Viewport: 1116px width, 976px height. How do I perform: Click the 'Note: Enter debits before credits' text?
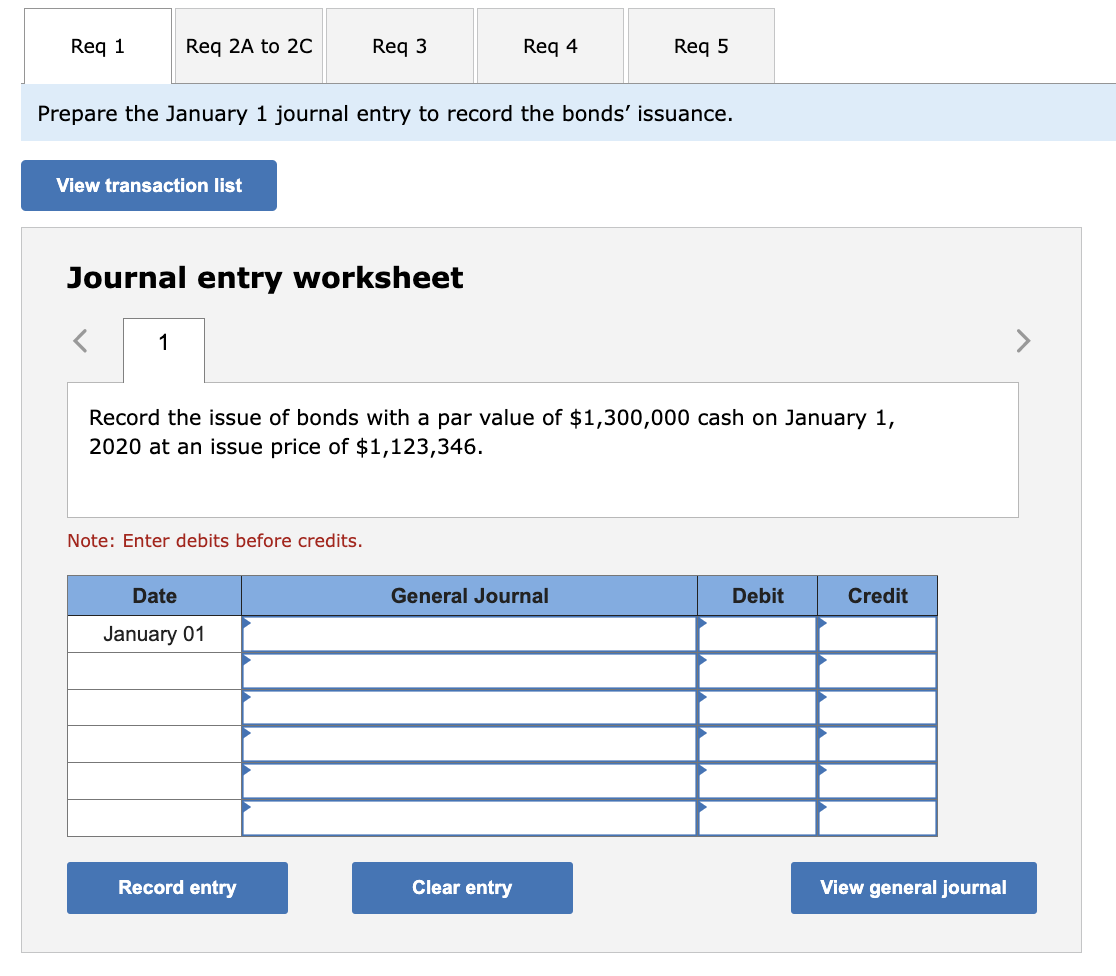[215, 541]
